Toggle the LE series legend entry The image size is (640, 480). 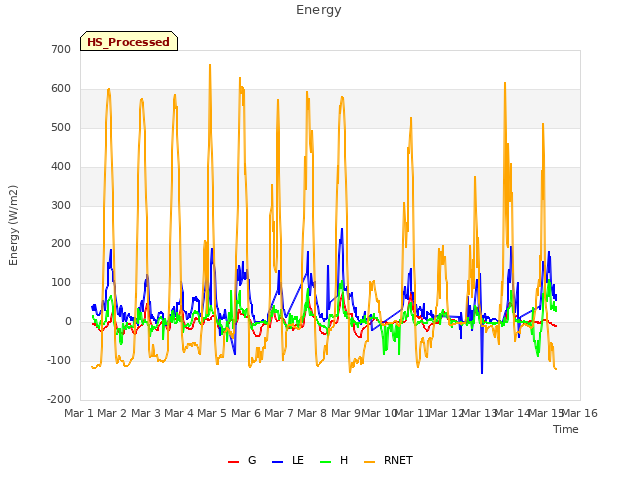(288, 460)
